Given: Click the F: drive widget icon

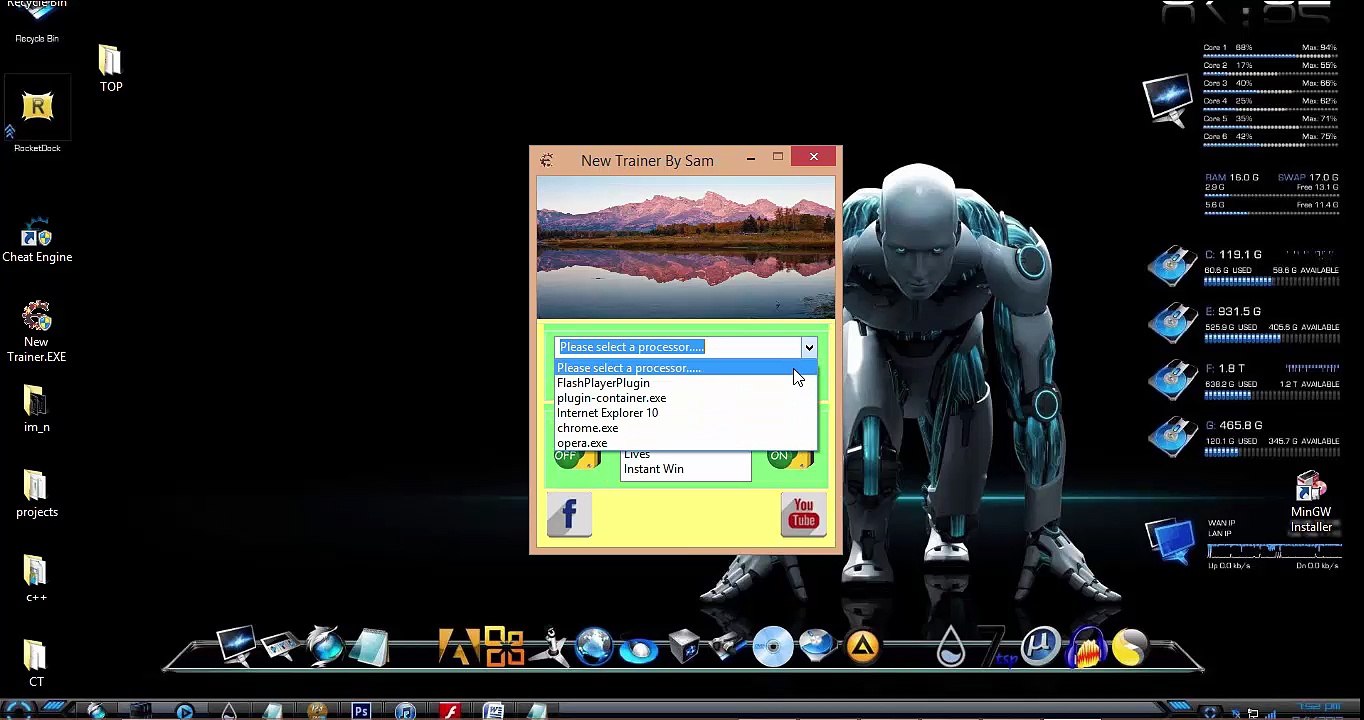Looking at the screenshot, I should pyautogui.click(x=1172, y=380).
